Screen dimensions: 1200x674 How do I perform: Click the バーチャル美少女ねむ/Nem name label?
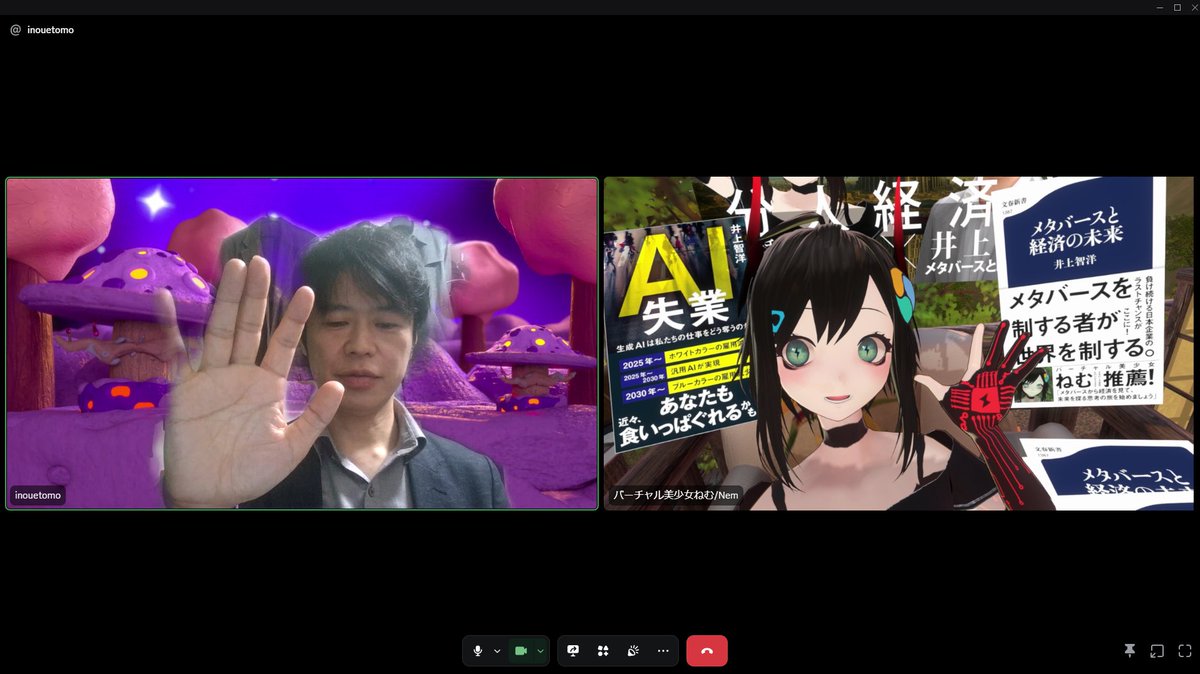coord(676,495)
